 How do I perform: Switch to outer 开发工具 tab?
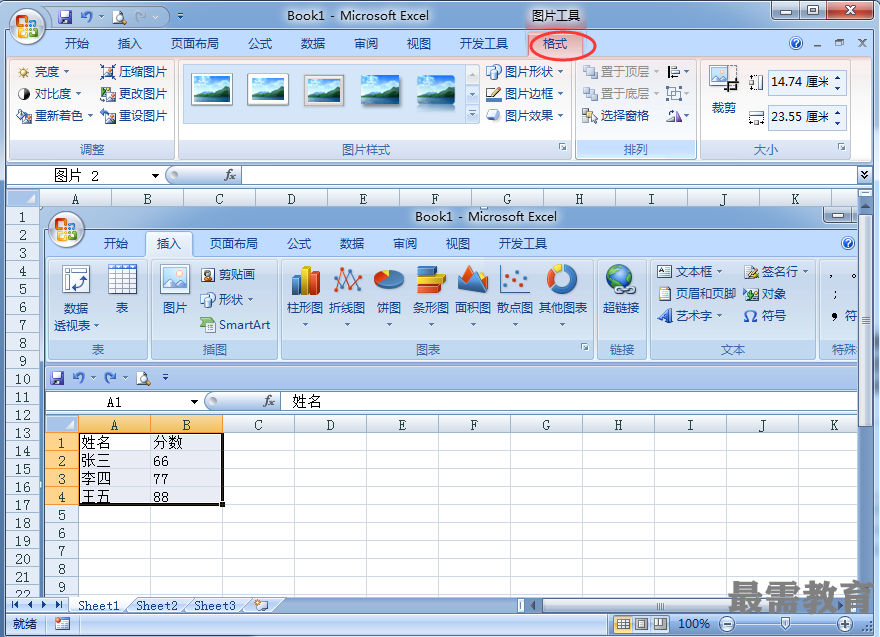click(x=483, y=44)
